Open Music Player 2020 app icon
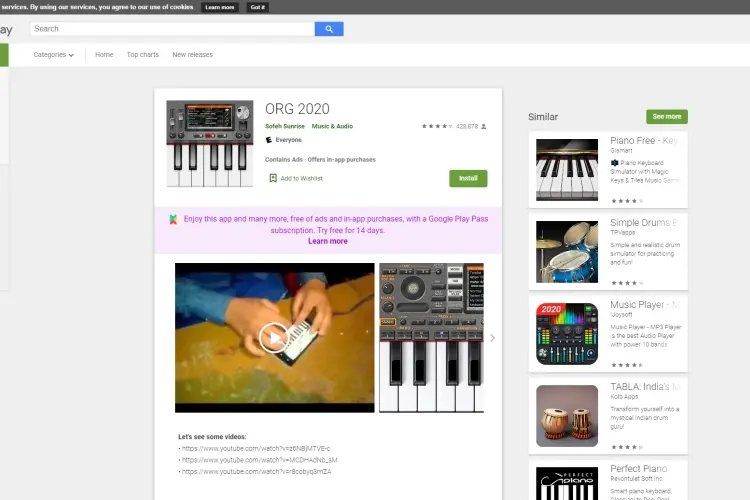This screenshot has height=500, width=750. (x=567, y=334)
